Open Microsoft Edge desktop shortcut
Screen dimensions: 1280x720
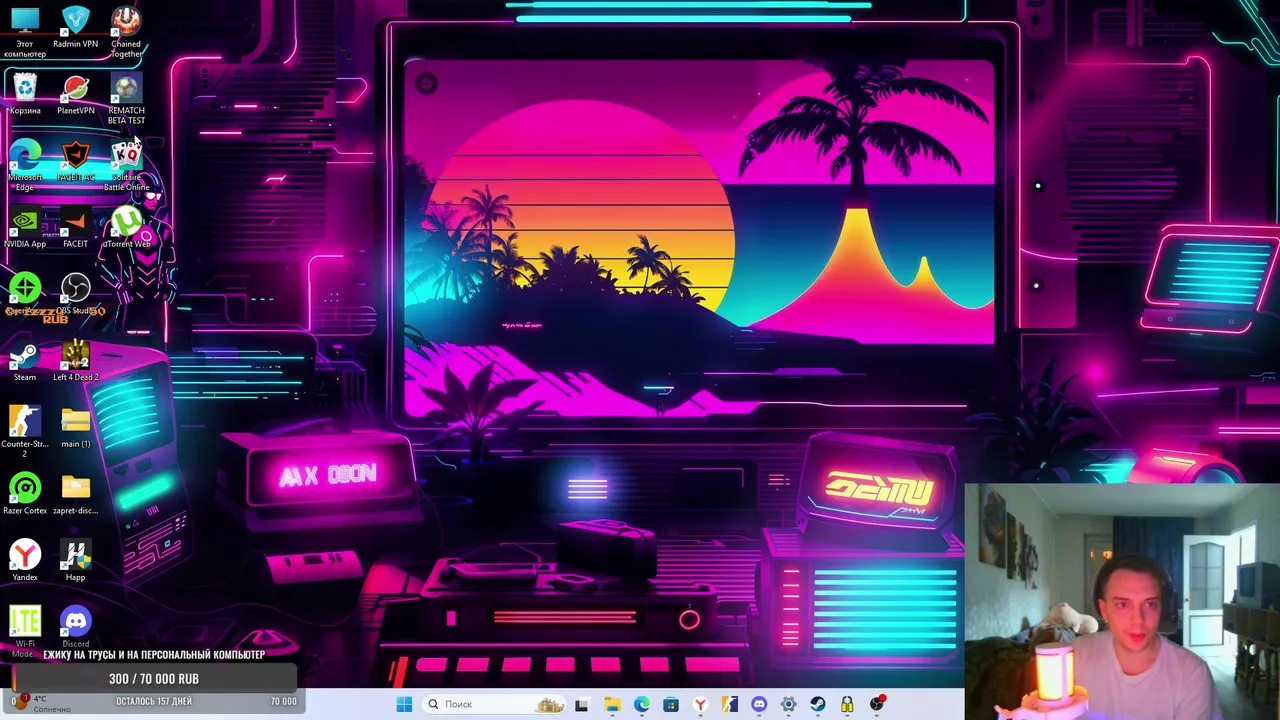click(x=25, y=165)
